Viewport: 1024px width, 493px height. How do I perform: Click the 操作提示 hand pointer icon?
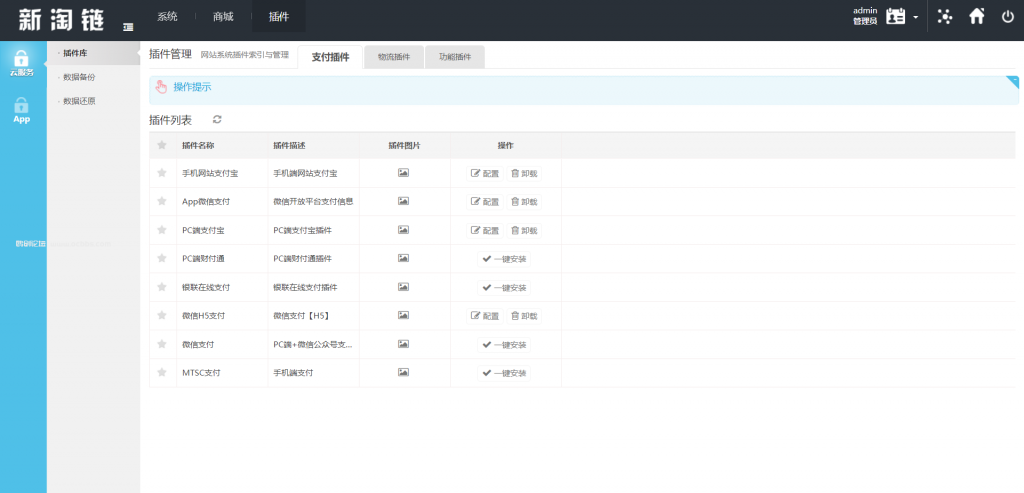161,87
